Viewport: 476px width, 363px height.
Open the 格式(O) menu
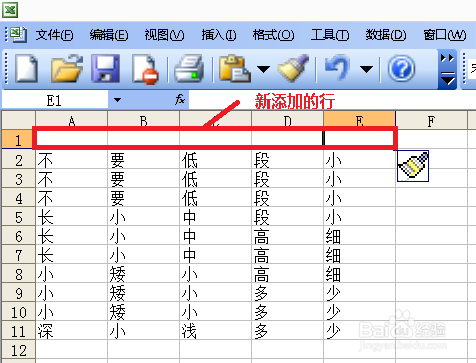tap(273, 35)
